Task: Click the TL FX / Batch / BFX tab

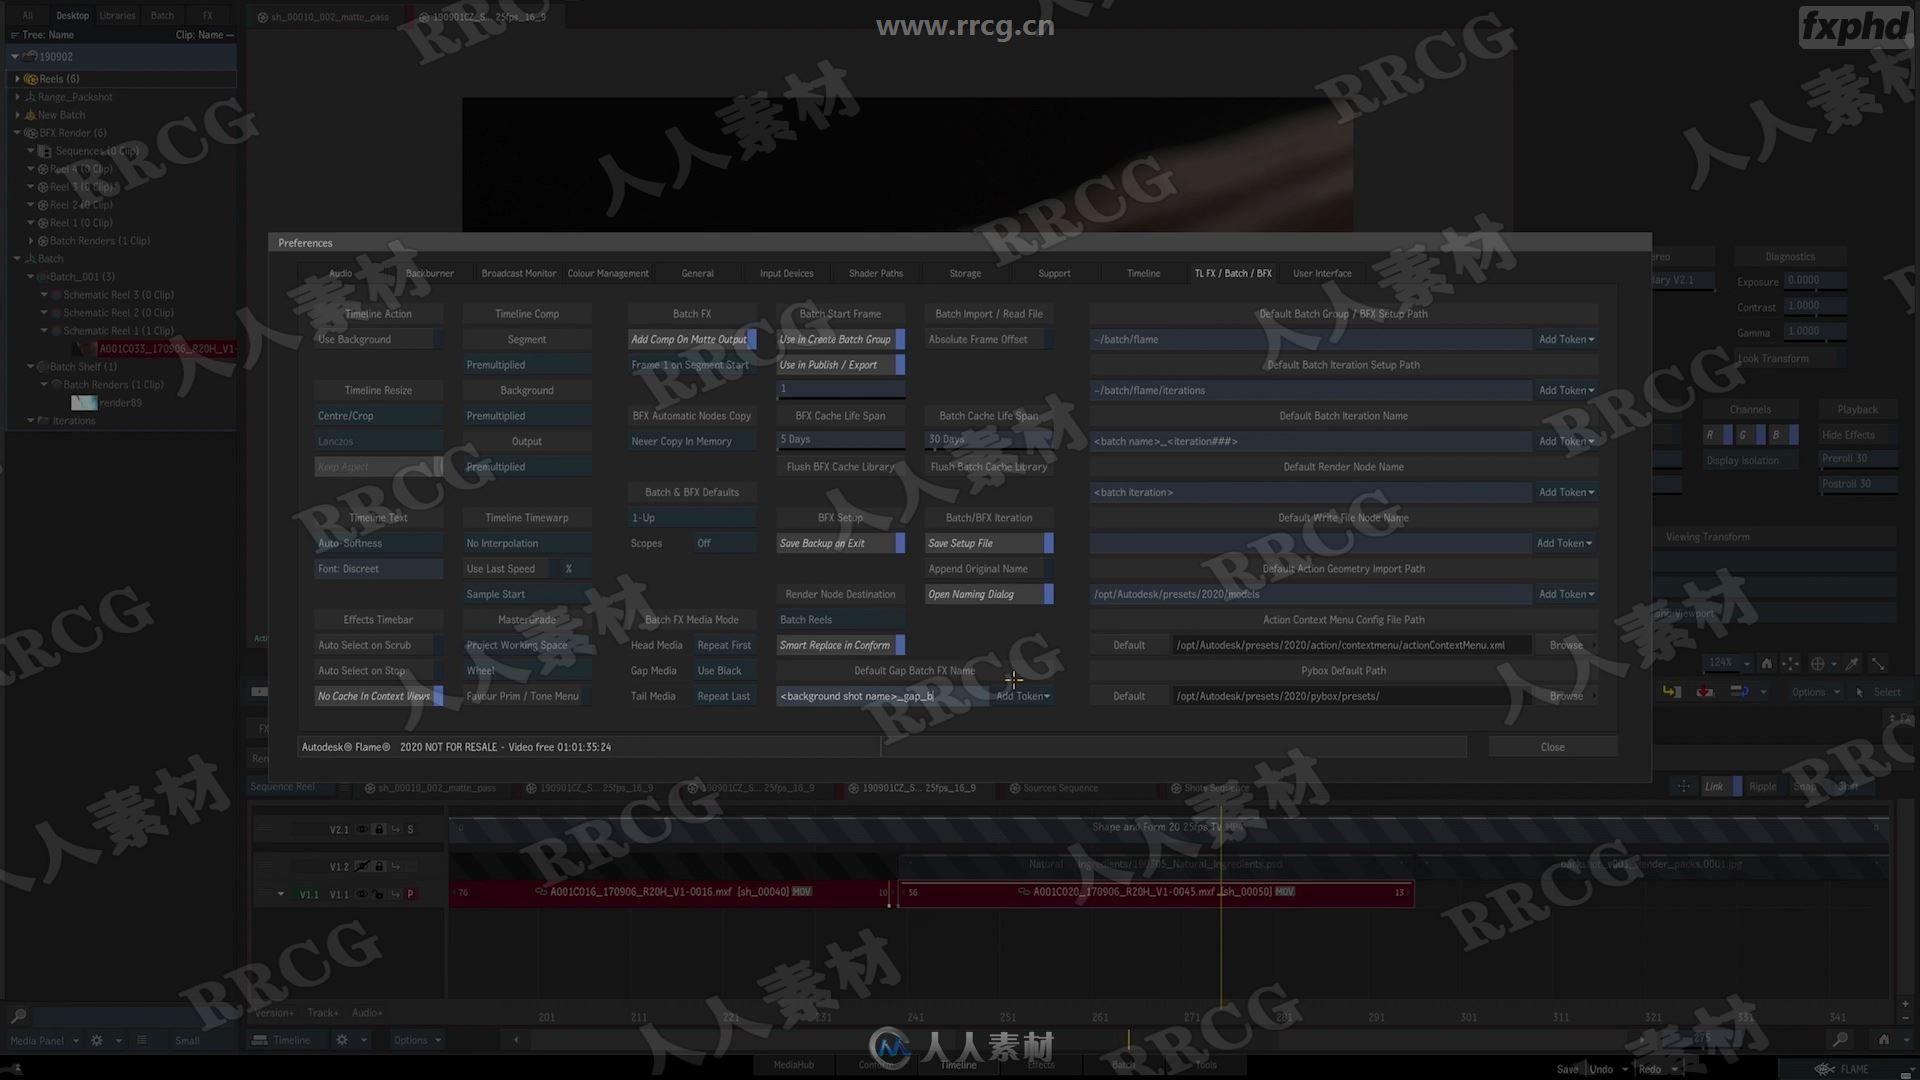Action: point(1232,273)
